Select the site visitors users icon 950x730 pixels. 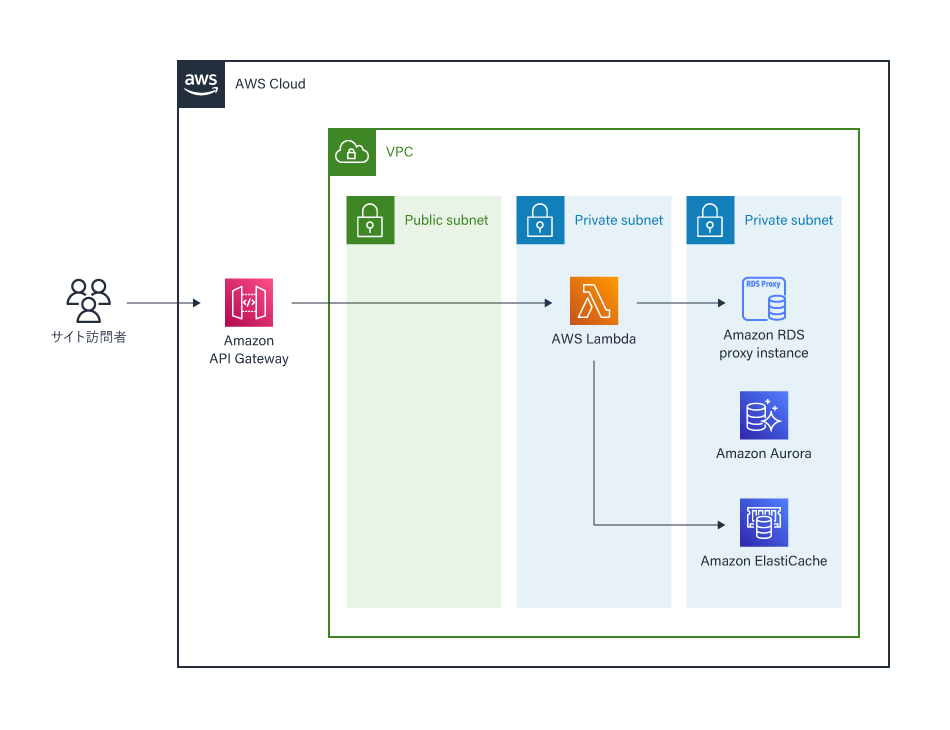[88, 300]
